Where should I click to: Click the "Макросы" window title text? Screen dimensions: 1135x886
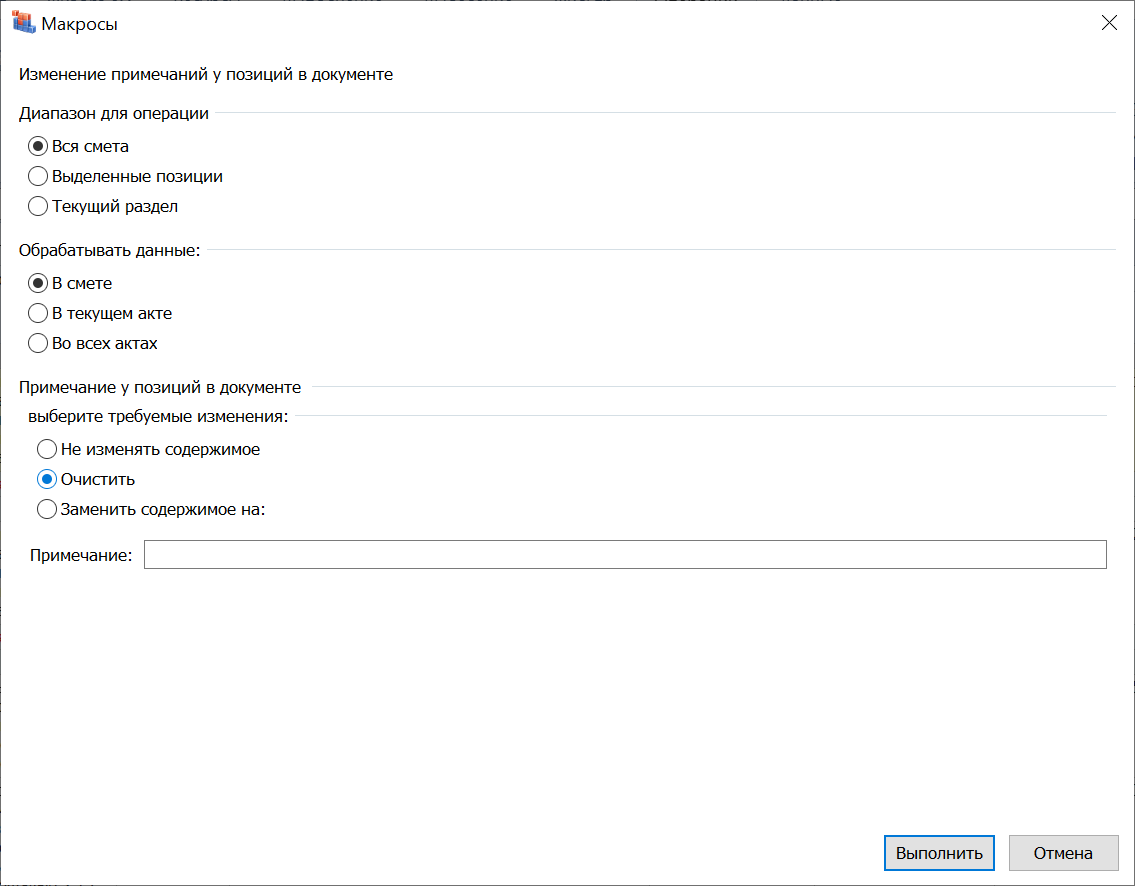pyautogui.click(x=79, y=24)
